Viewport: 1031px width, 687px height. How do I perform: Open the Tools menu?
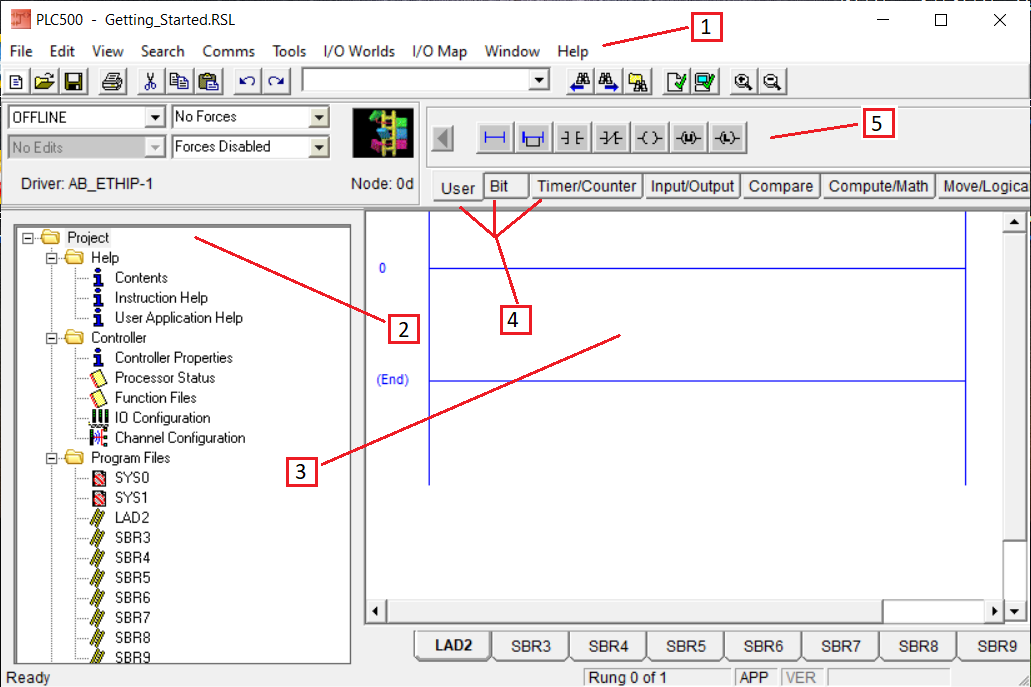[289, 51]
